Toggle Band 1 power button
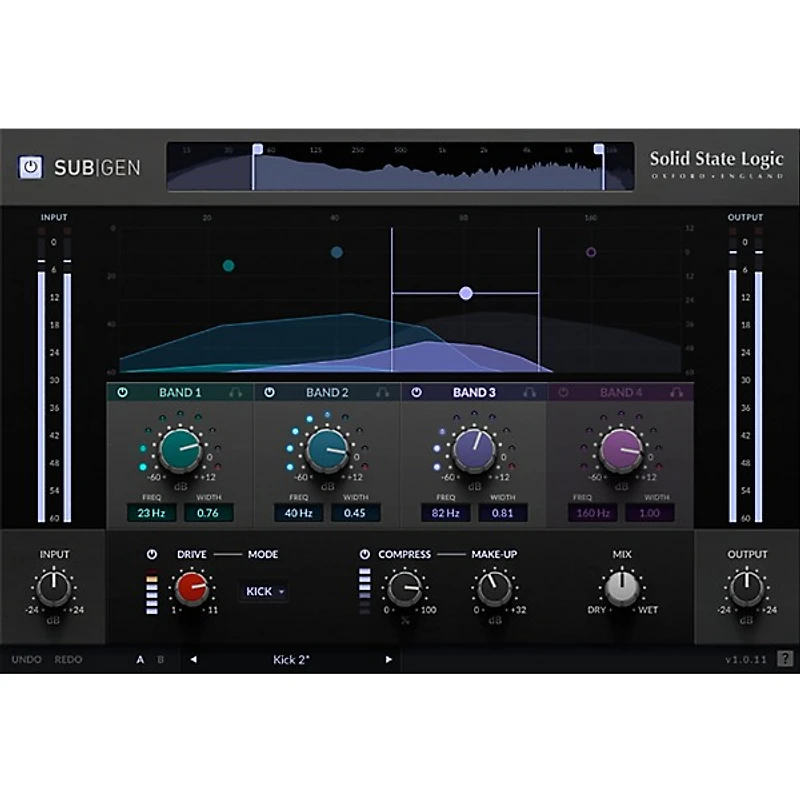This screenshot has width=800, height=800. pyautogui.click(x=122, y=392)
